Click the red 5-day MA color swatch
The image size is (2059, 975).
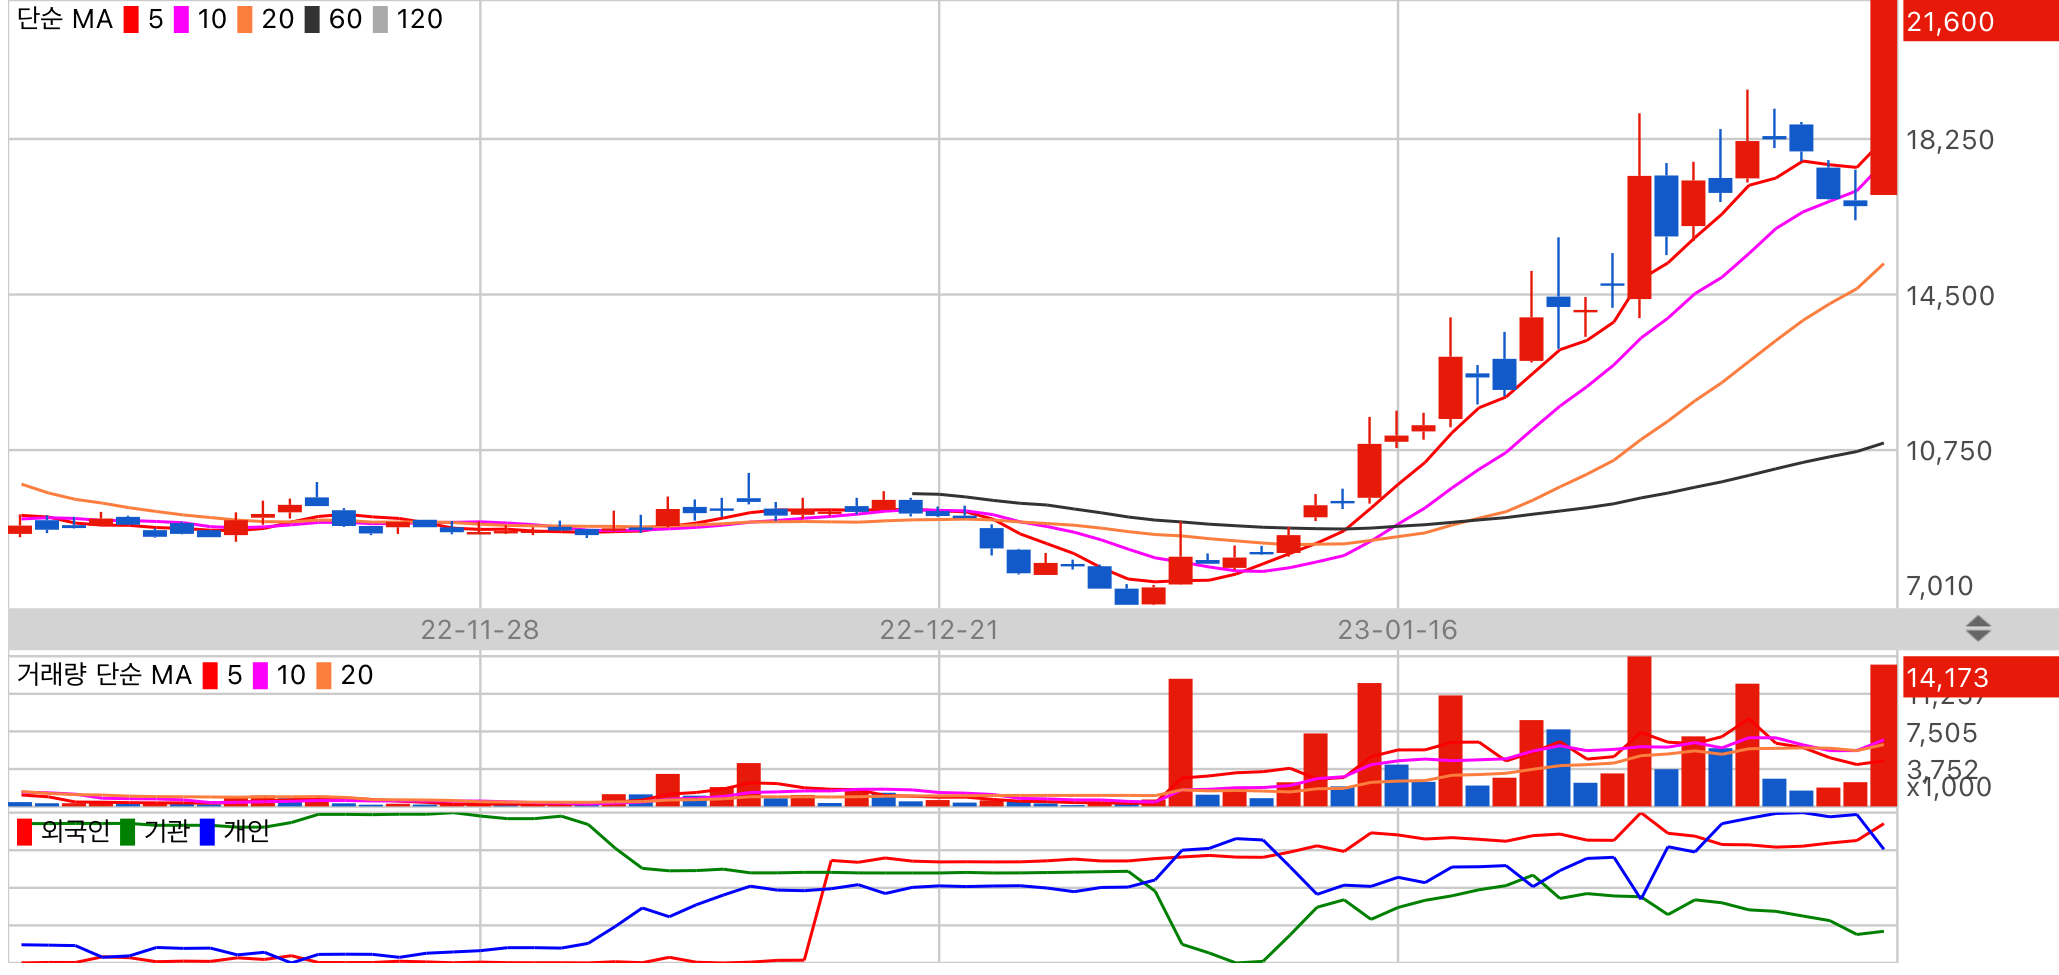tap(131, 20)
